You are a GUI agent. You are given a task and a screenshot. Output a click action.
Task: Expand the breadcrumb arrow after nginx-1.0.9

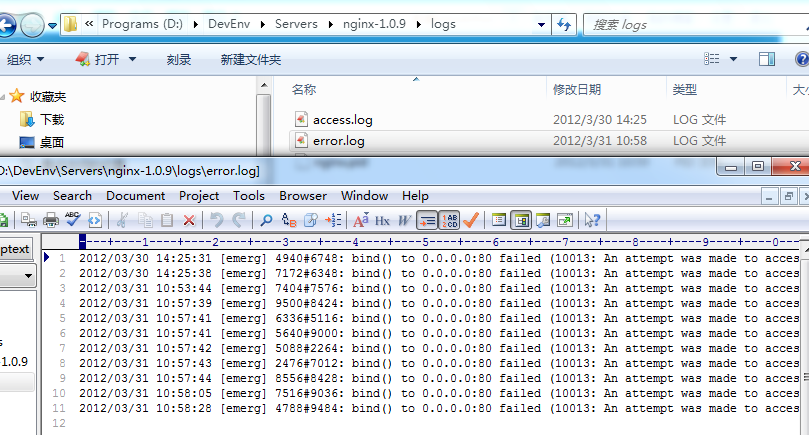(x=419, y=24)
